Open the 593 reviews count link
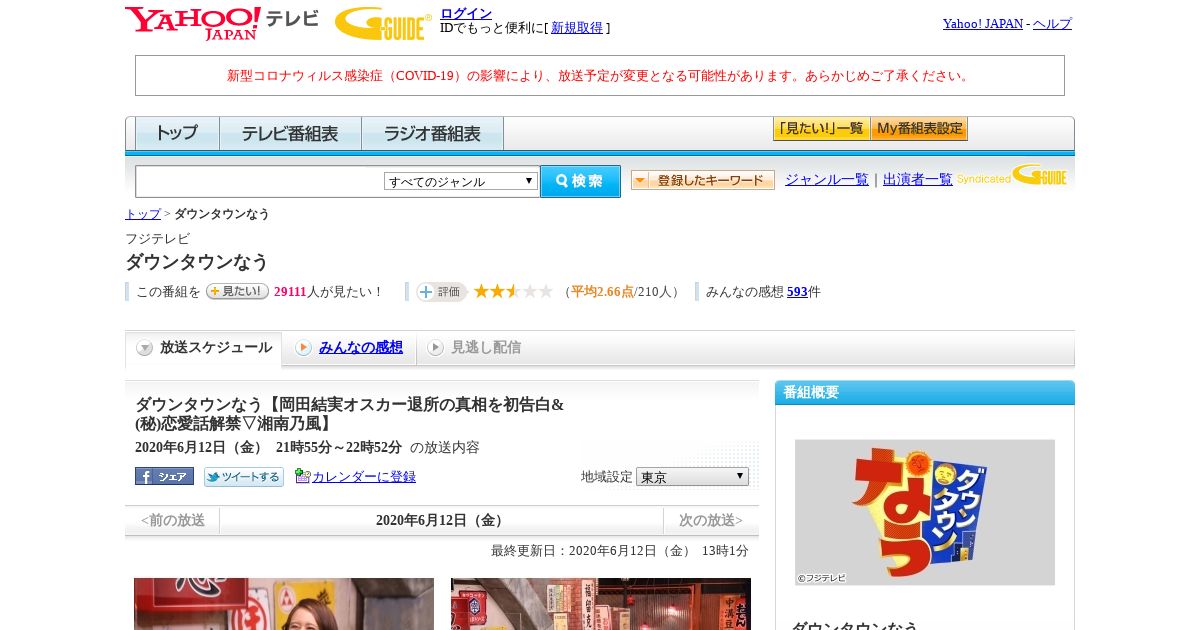The height and width of the screenshot is (630, 1200). (x=797, y=292)
